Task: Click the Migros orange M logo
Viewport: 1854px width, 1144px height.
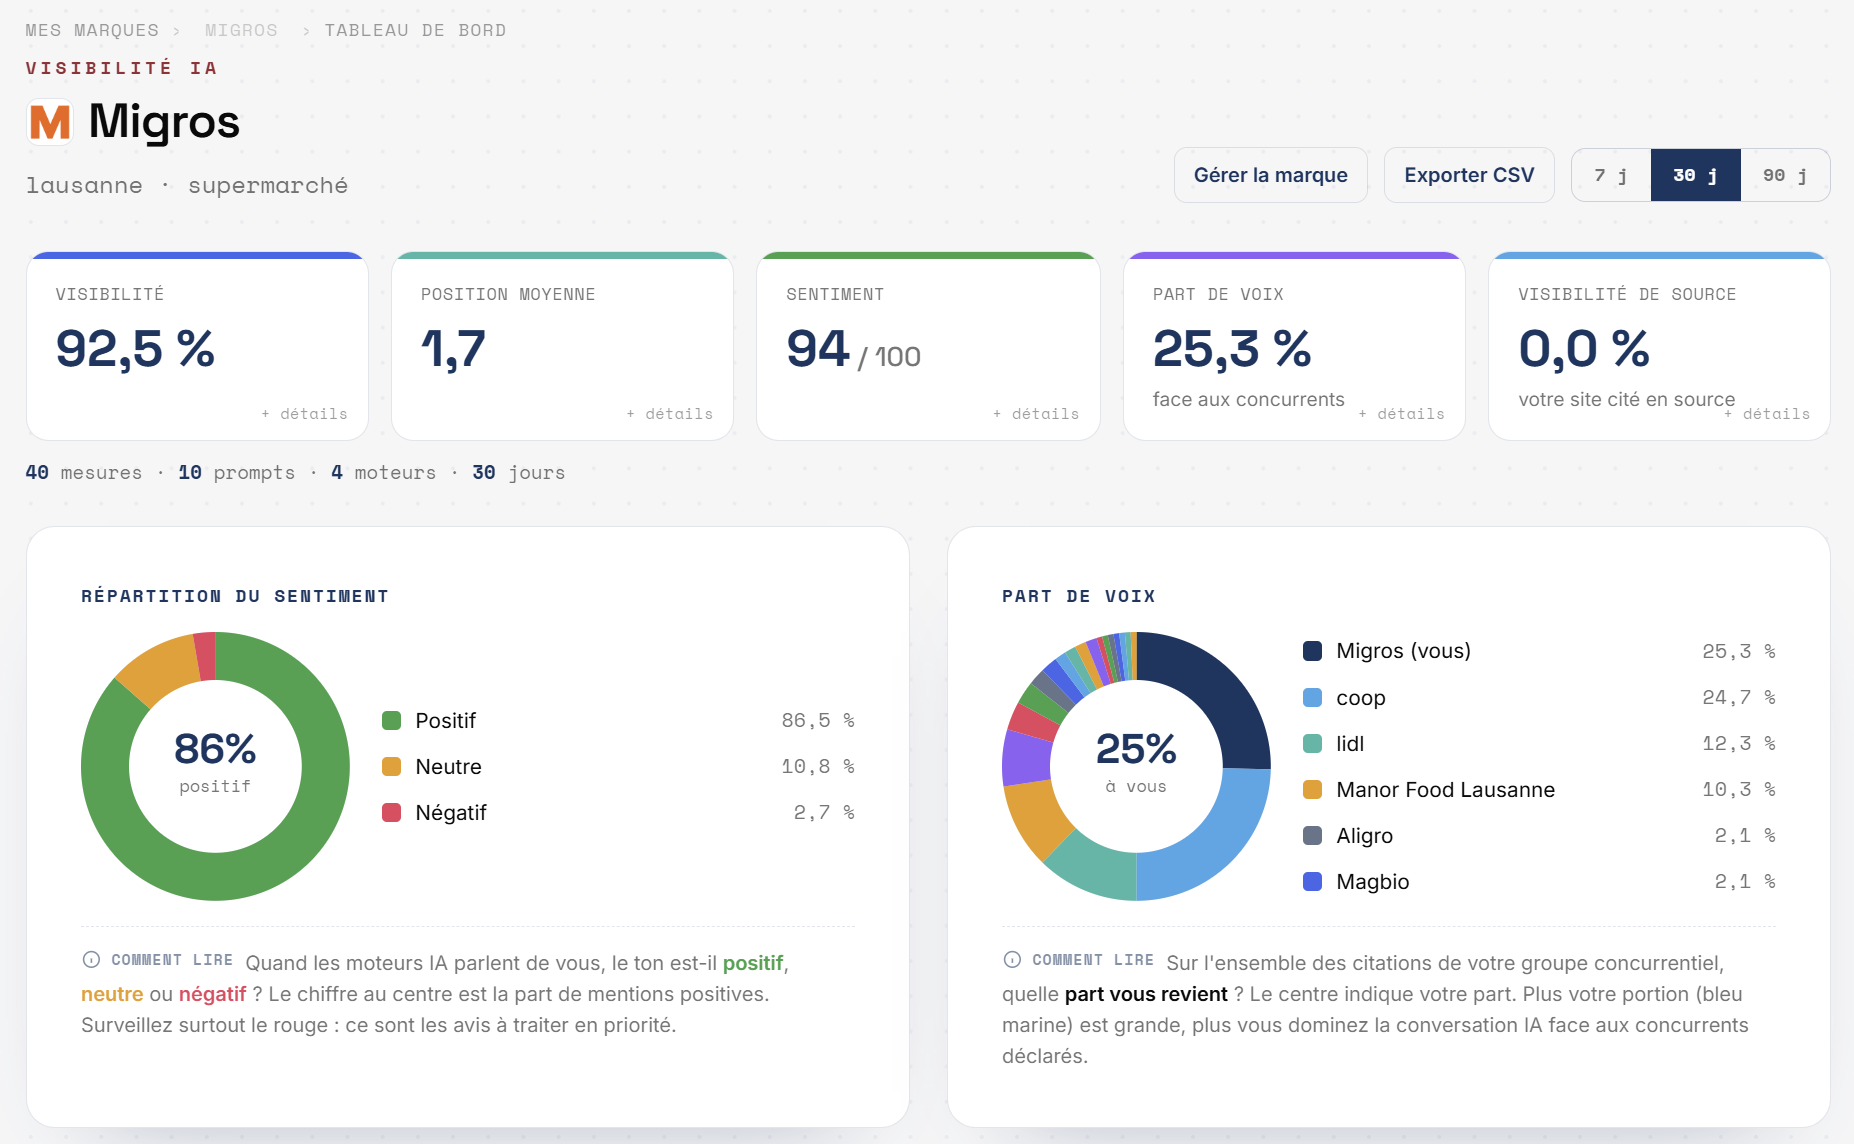Action: pyautogui.click(x=50, y=122)
